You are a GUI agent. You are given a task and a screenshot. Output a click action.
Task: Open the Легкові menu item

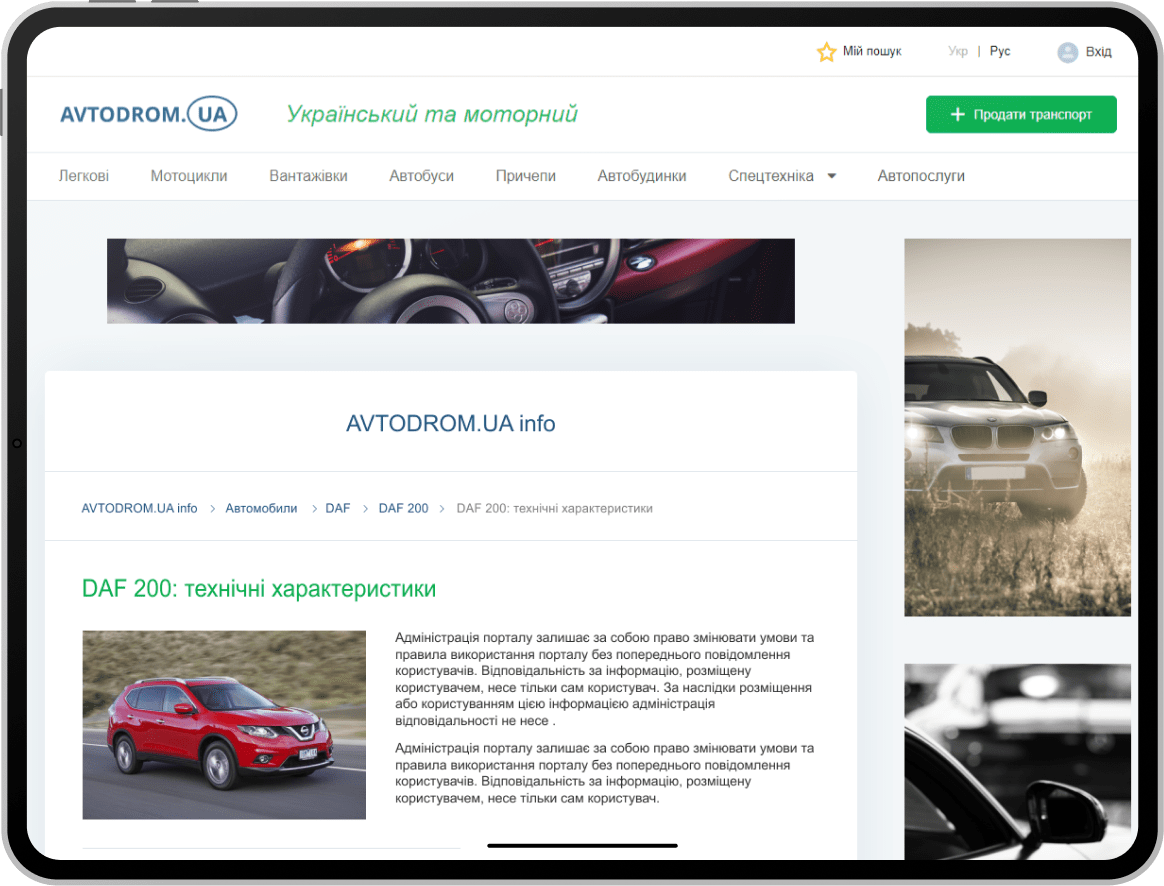[84, 176]
